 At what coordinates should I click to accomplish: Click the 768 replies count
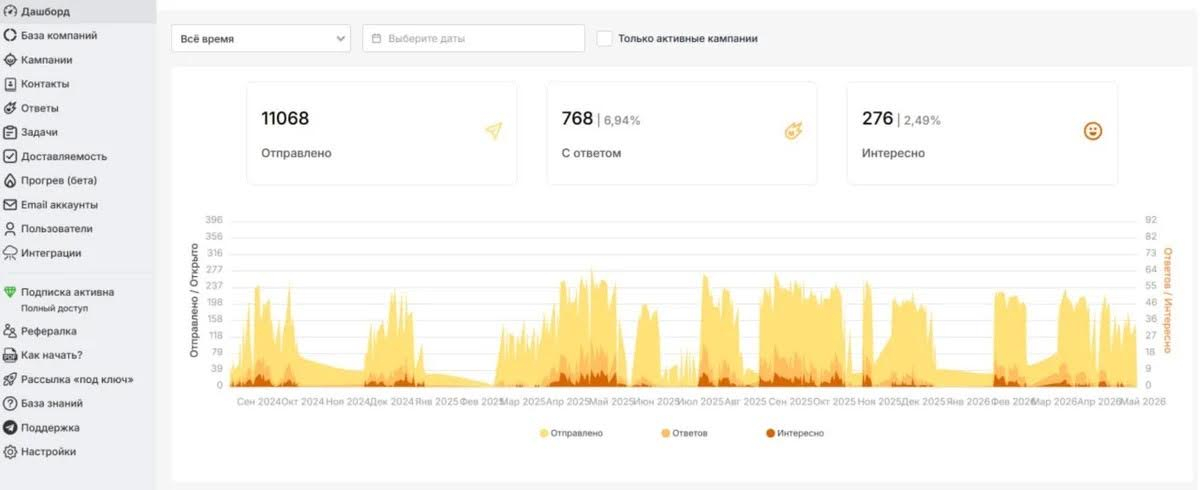tap(577, 119)
